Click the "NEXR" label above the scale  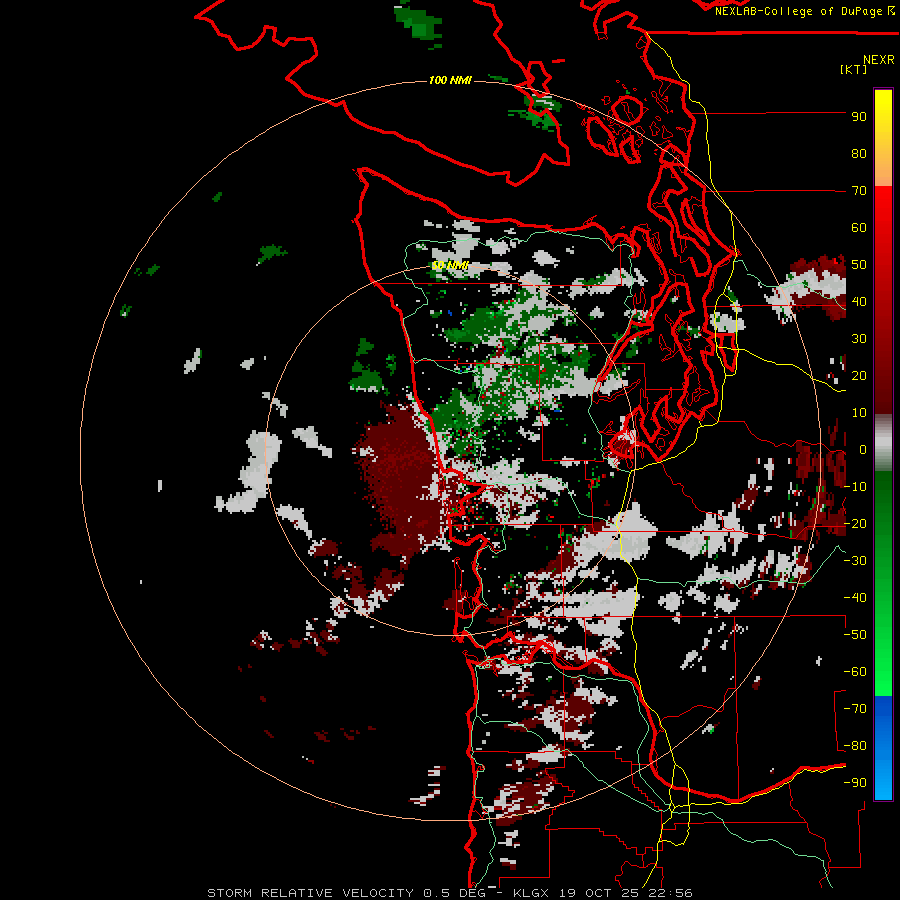[x=879, y=60]
